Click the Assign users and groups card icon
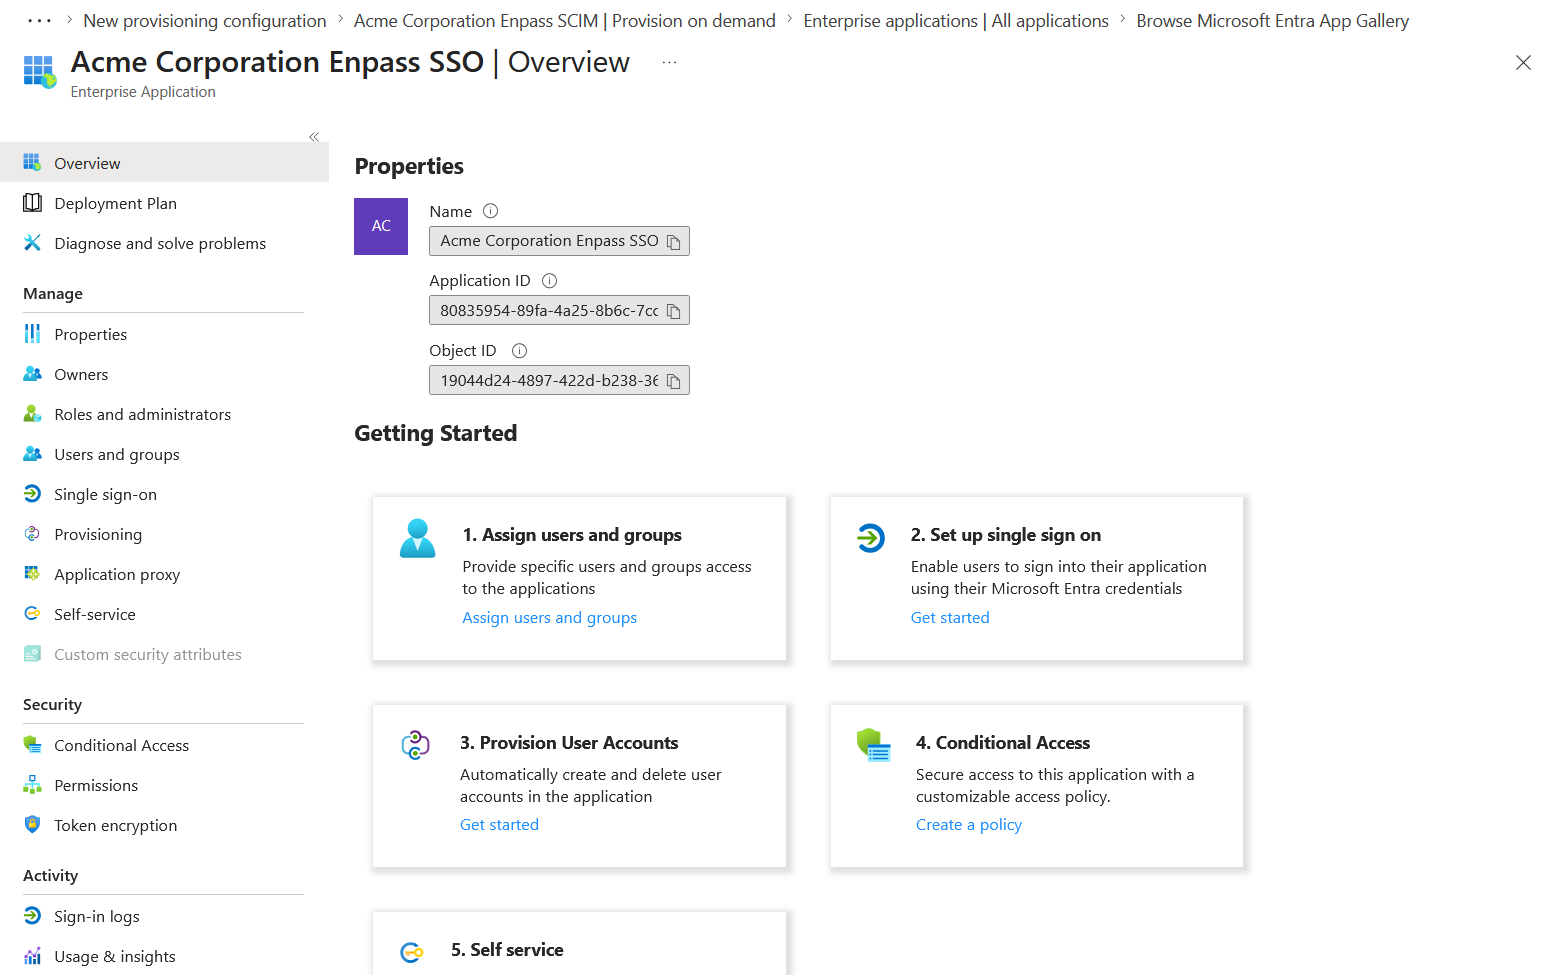Screen dimensions: 1567x975 (x=417, y=538)
